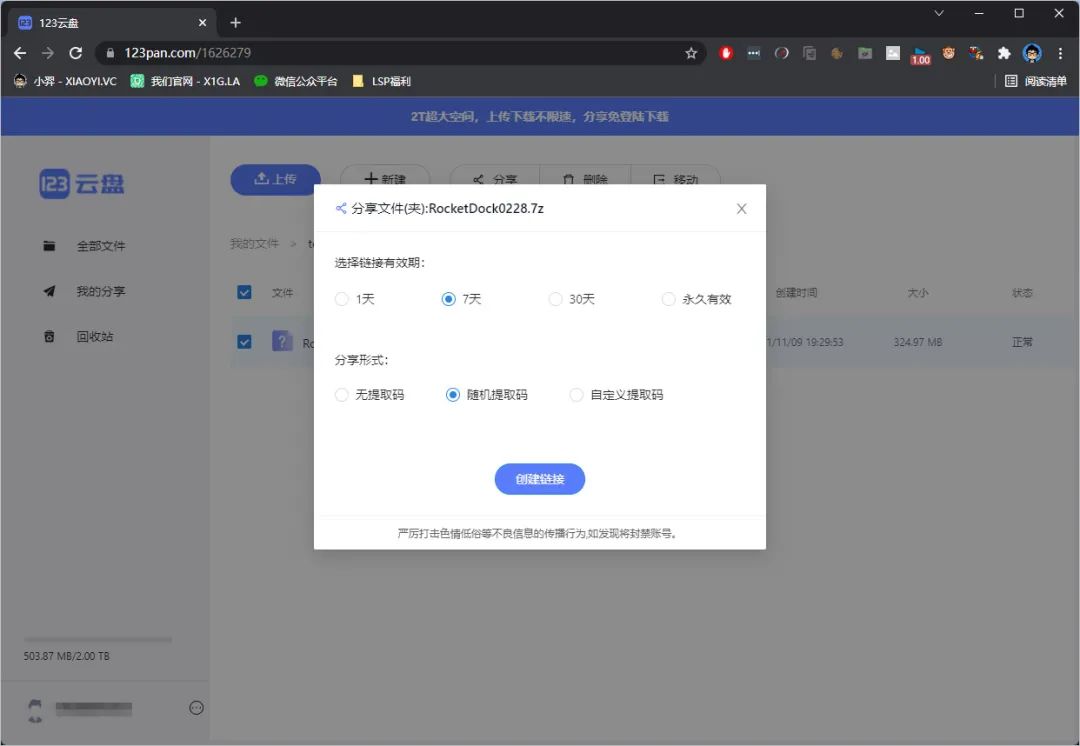Open 回收站 recycle bin
Image resolution: width=1080 pixels, height=746 pixels.
click(94, 337)
